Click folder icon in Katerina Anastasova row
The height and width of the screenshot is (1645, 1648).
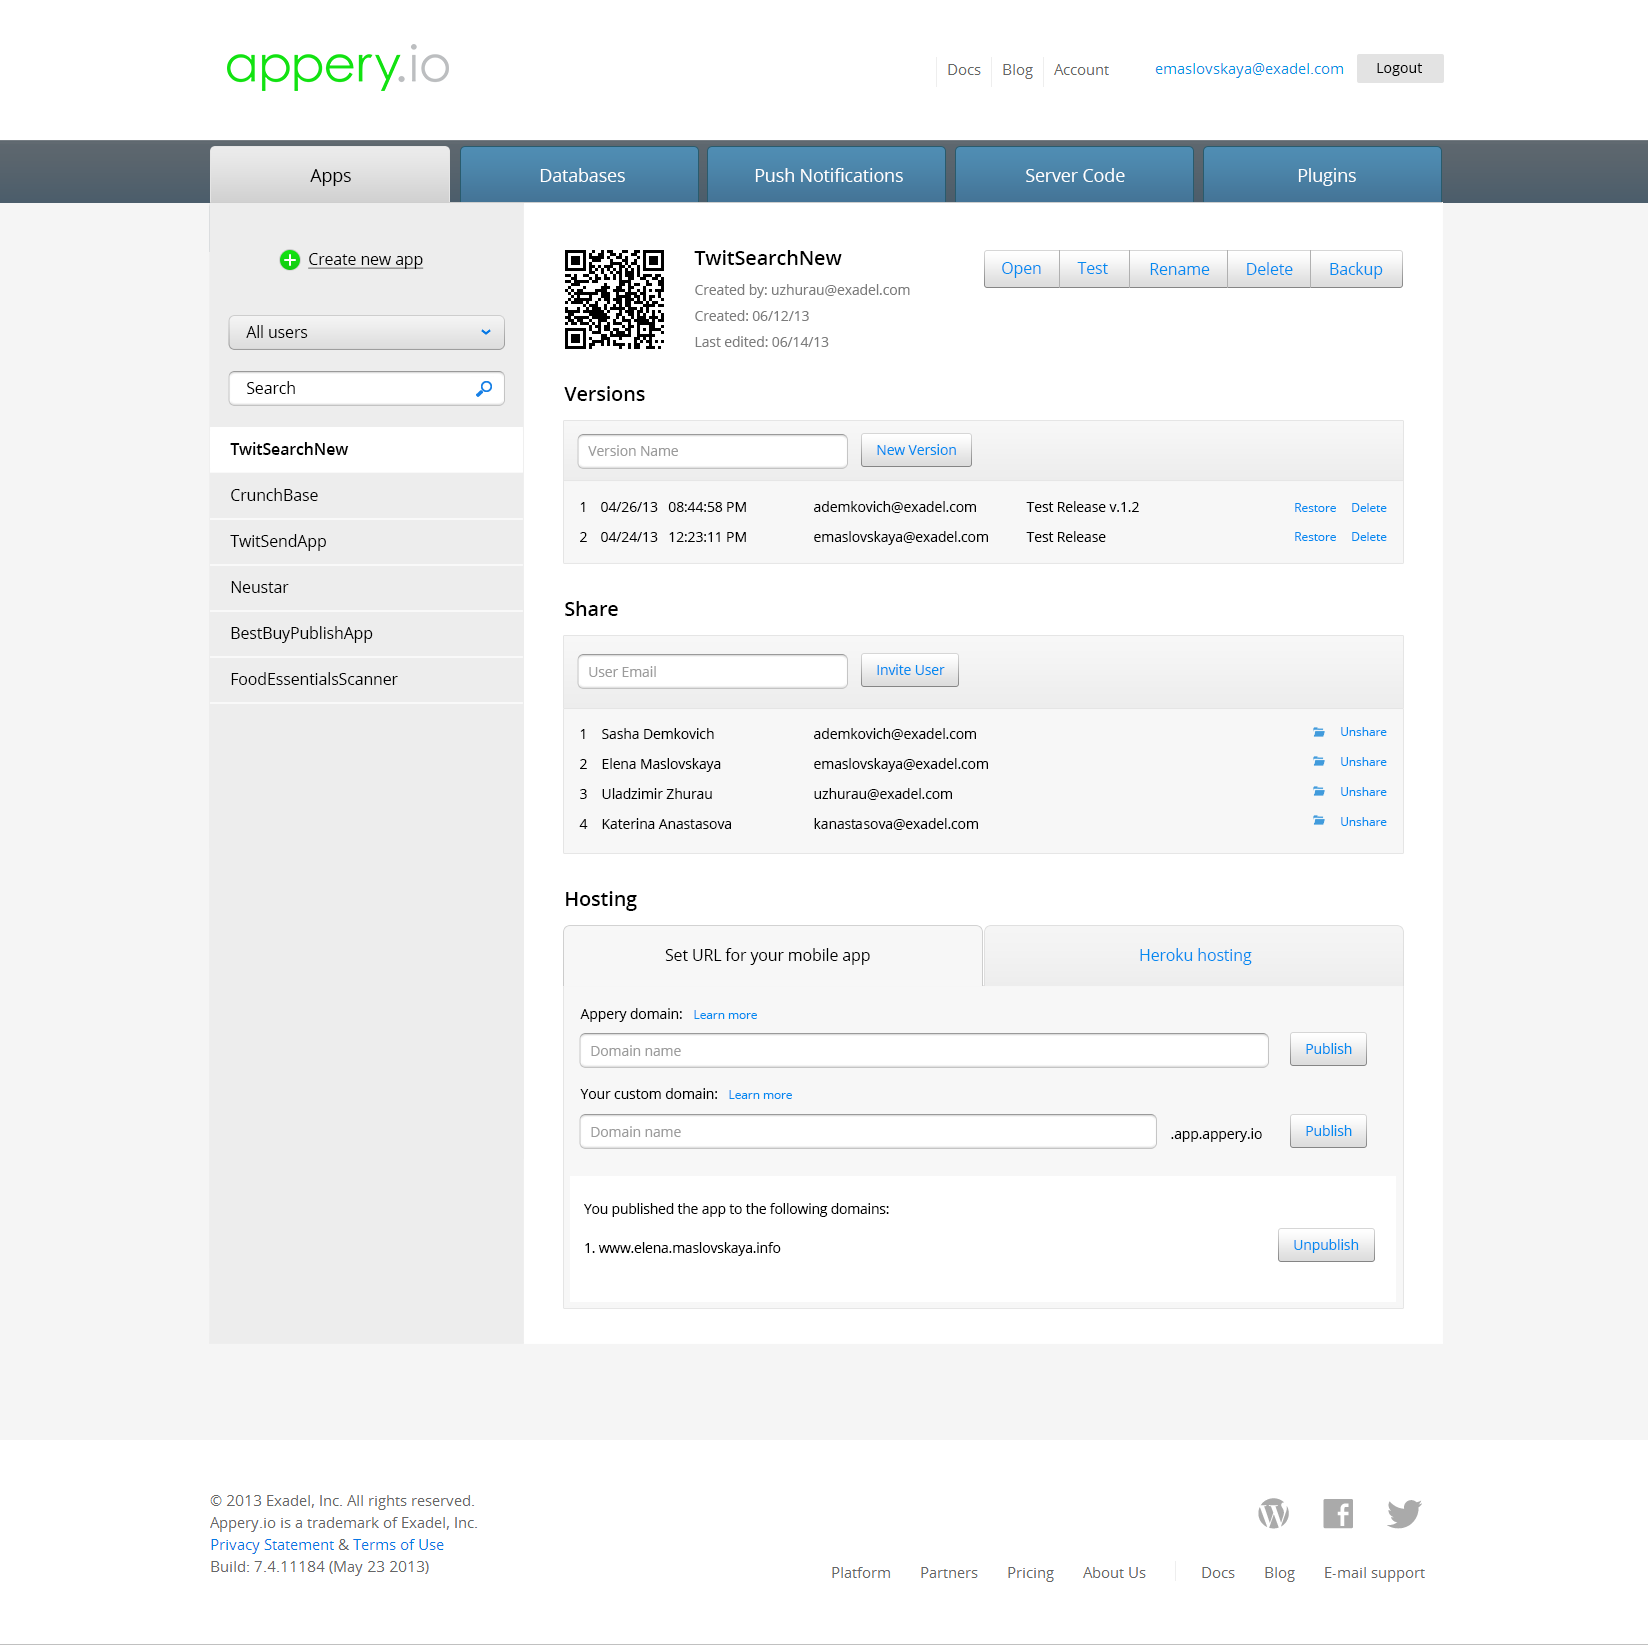point(1319,822)
